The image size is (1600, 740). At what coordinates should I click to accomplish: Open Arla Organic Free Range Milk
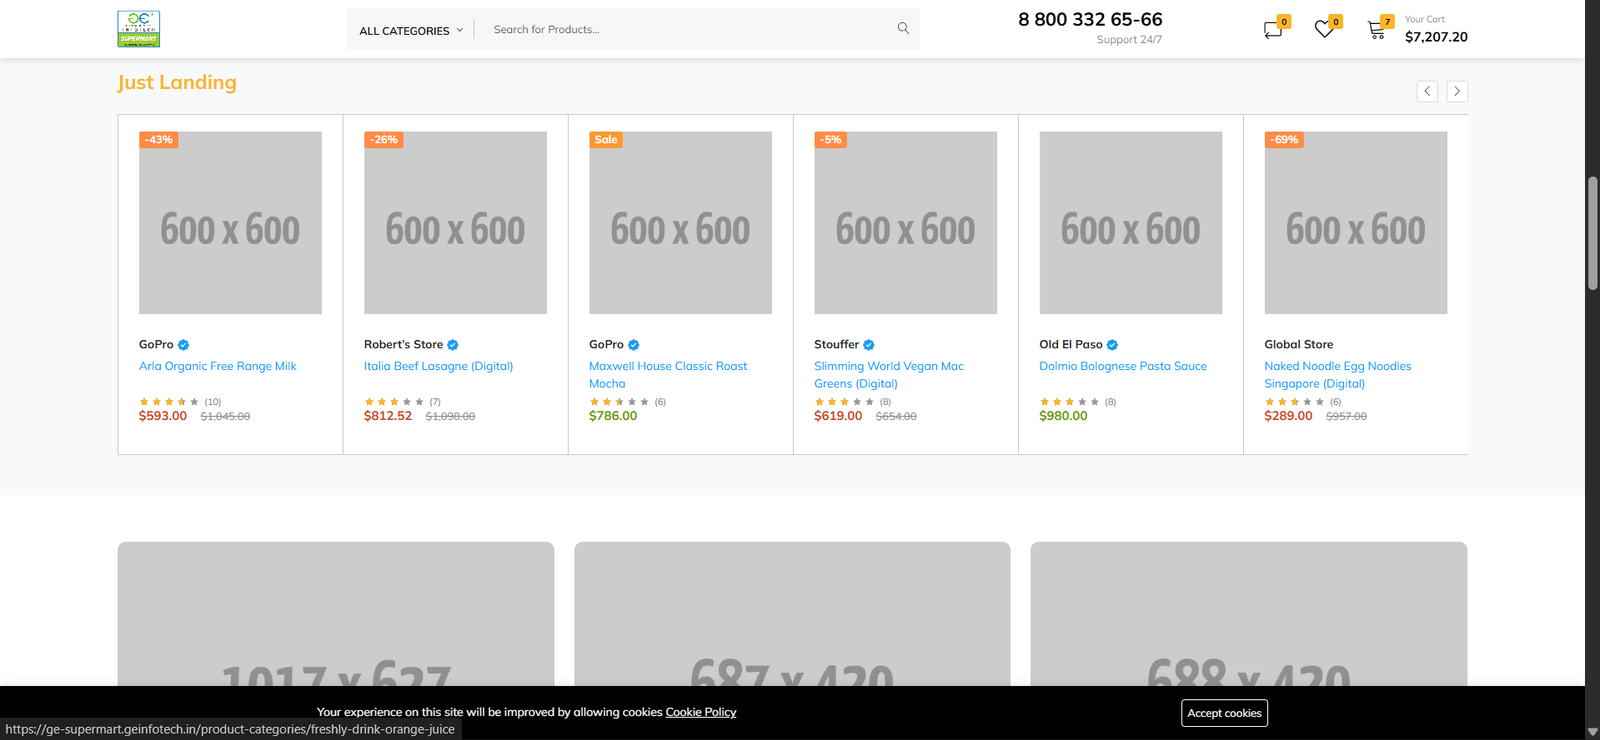(217, 366)
